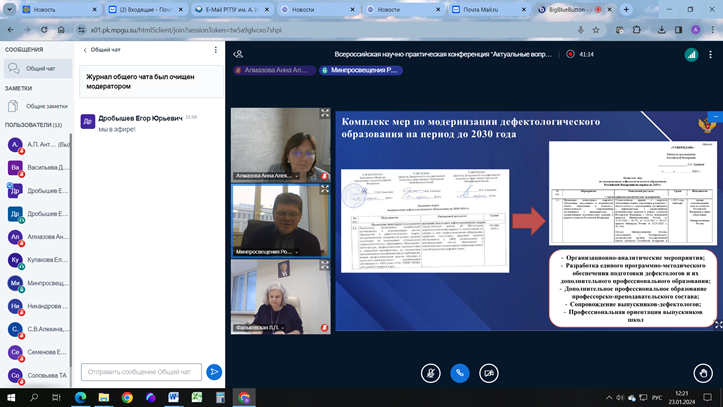Click the message input field in chat
This screenshot has width=723, height=407.
tap(140, 372)
